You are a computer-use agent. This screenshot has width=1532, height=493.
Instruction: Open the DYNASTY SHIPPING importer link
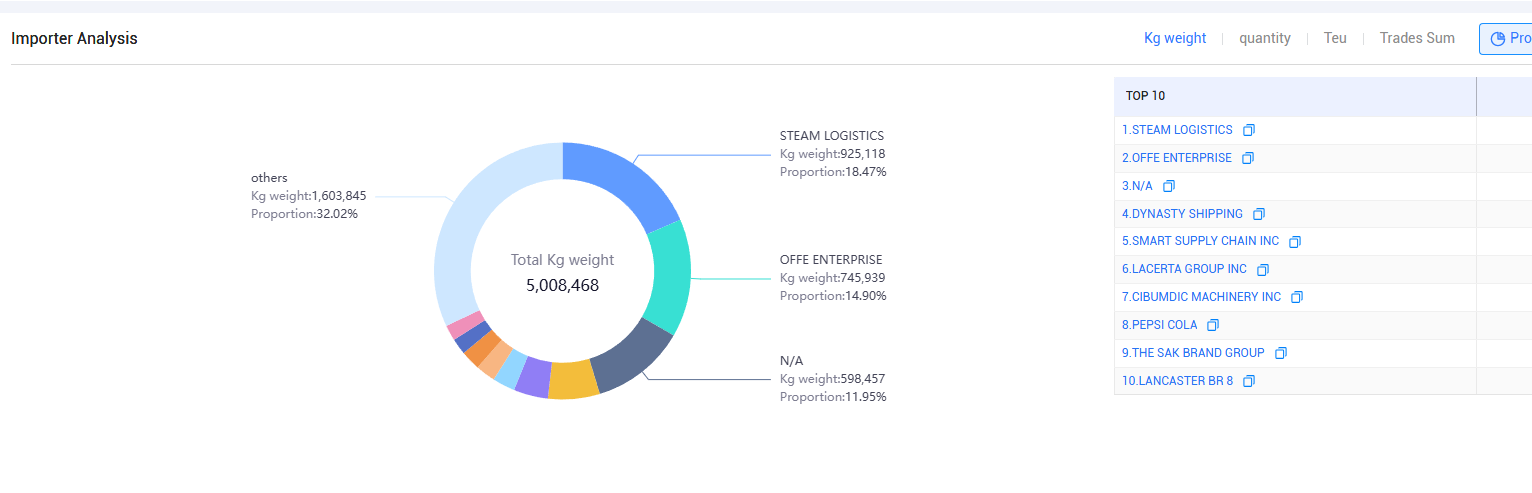coord(1182,214)
